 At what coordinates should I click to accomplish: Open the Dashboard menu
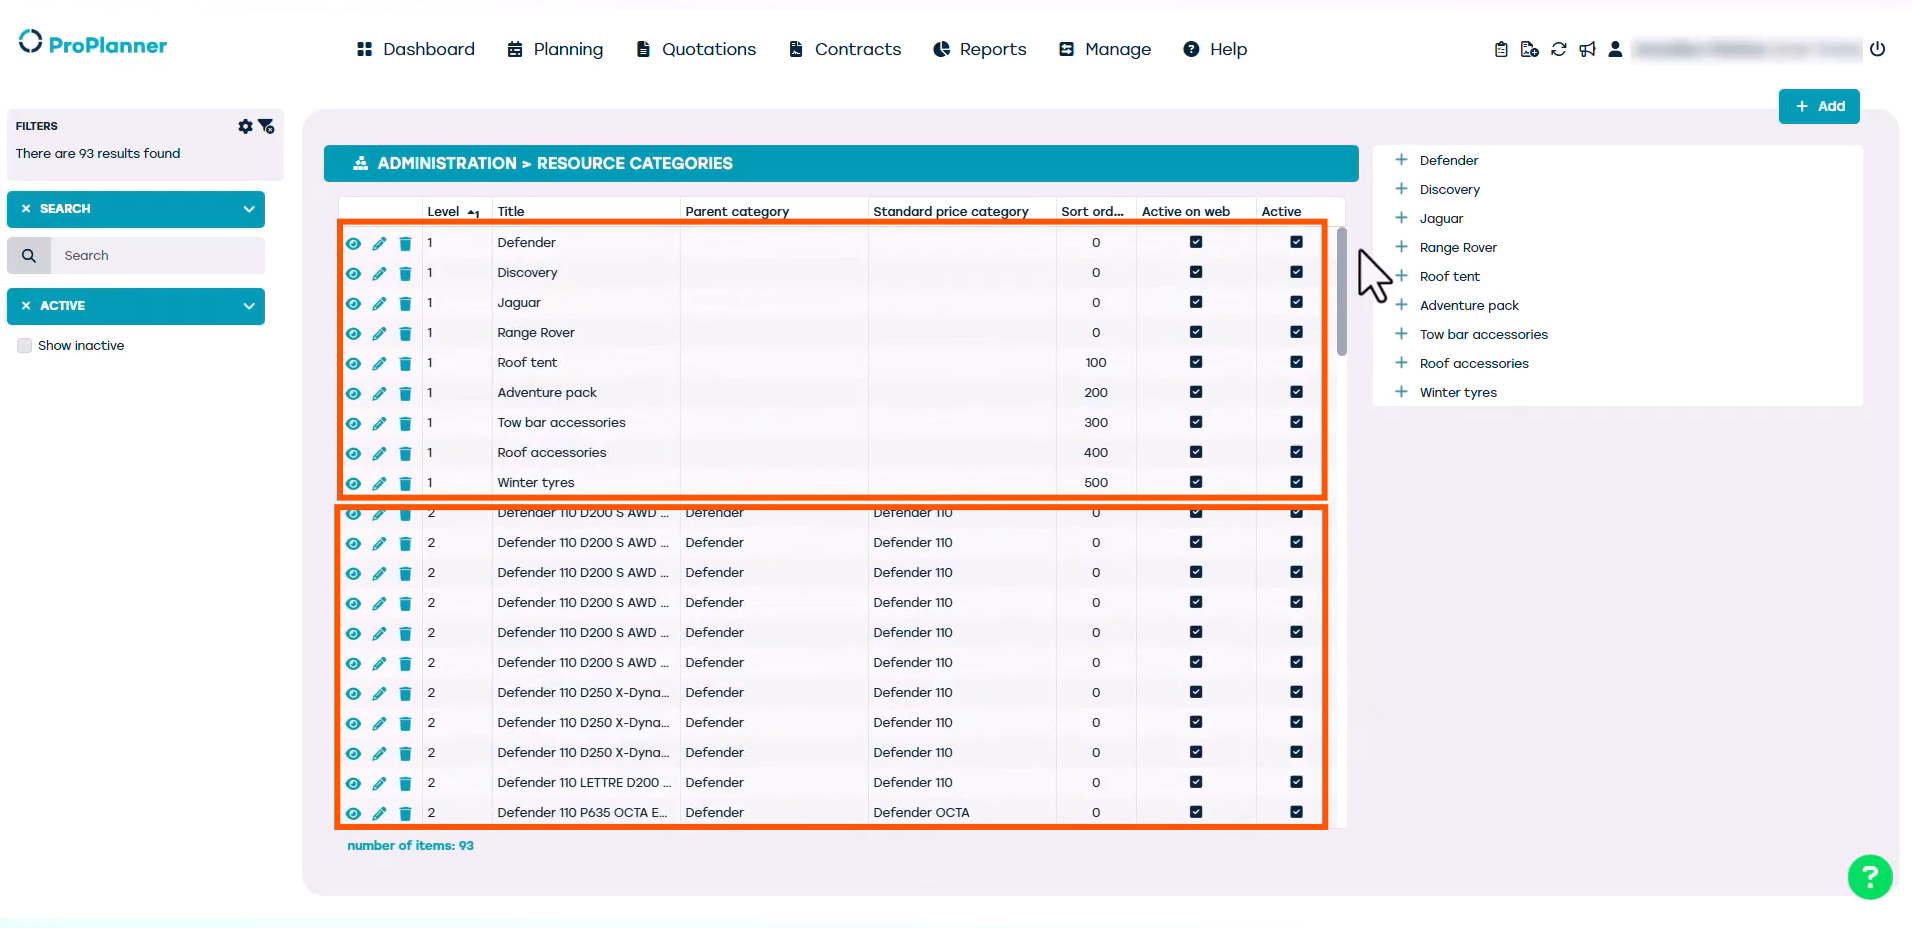[415, 49]
